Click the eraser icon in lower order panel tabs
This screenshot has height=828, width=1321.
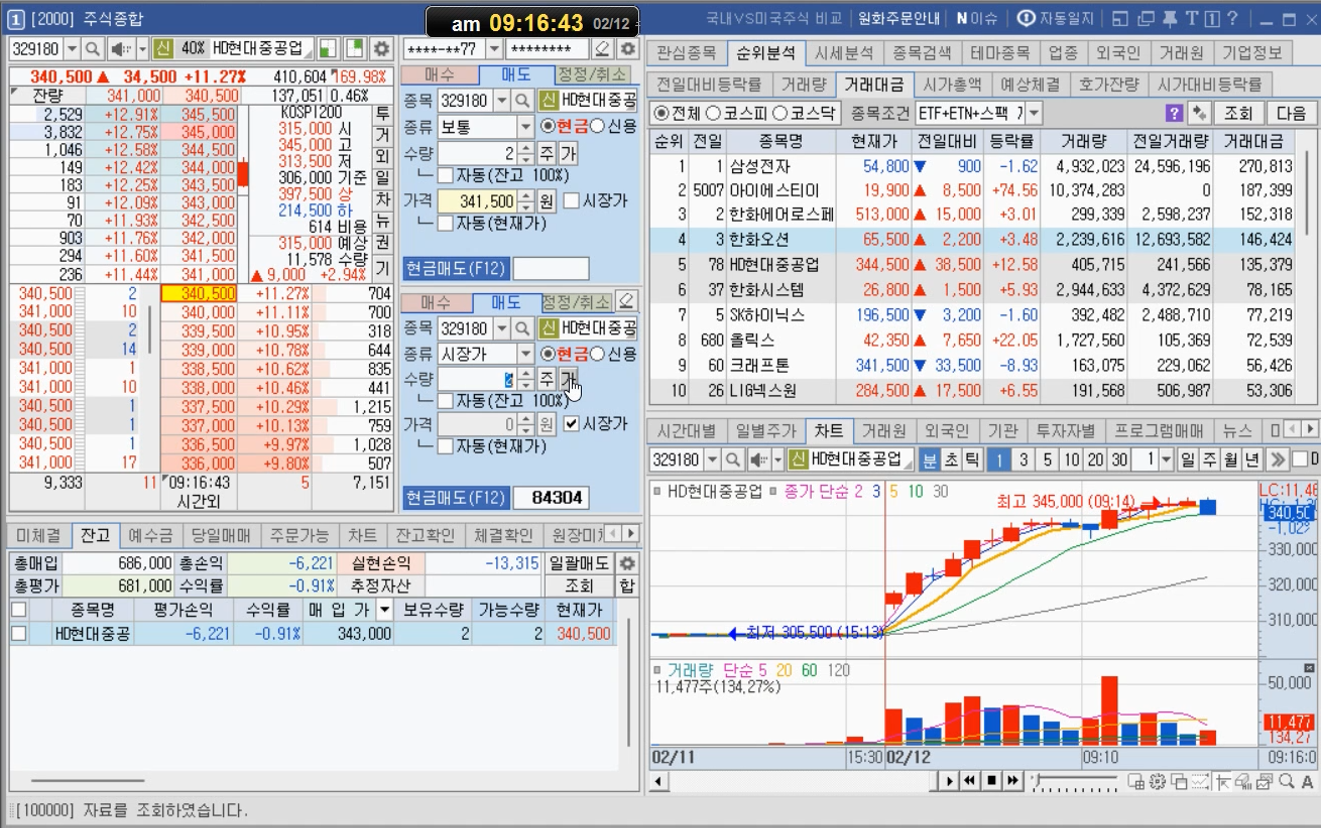625,301
